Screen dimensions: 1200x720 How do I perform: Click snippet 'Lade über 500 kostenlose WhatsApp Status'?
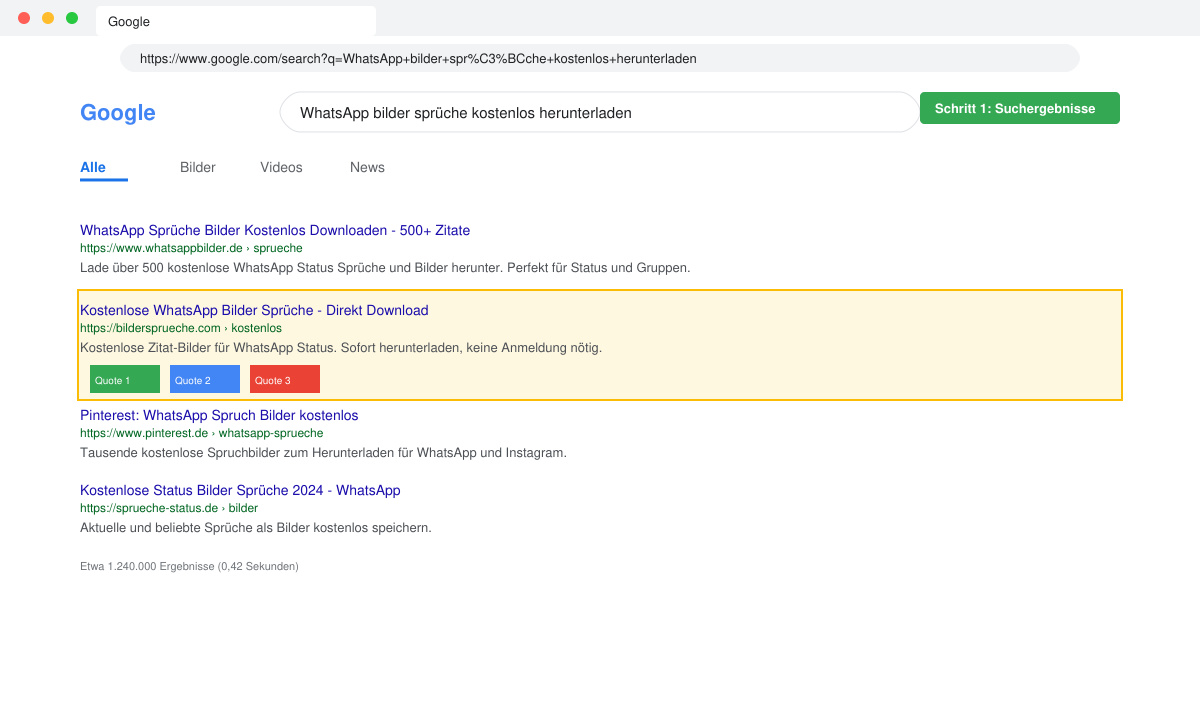click(x=385, y=268)
